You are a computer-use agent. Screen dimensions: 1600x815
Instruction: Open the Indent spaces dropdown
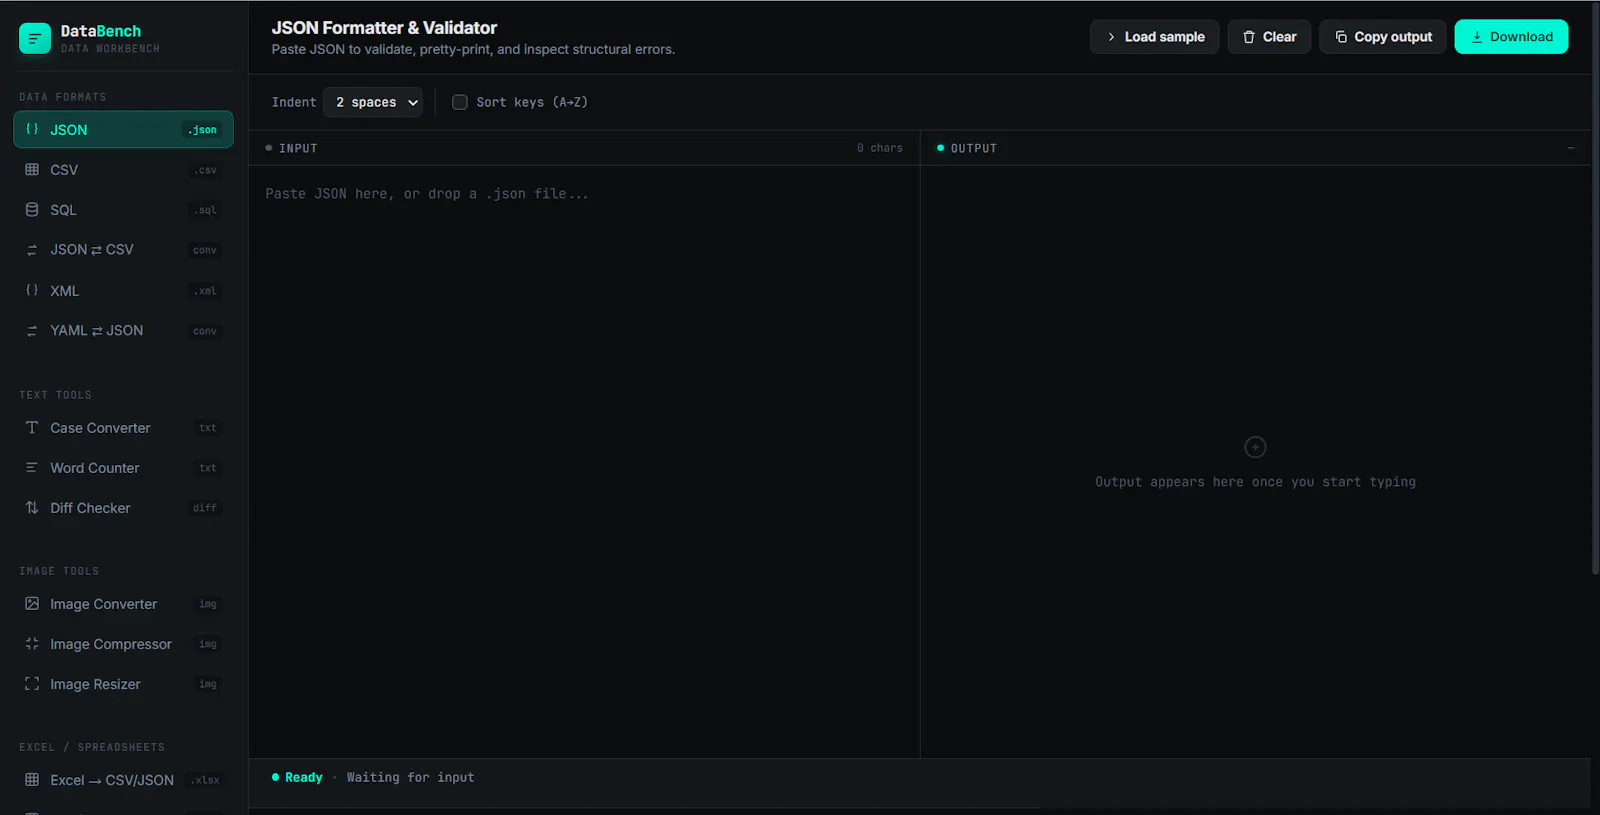[x=373, y=102]
